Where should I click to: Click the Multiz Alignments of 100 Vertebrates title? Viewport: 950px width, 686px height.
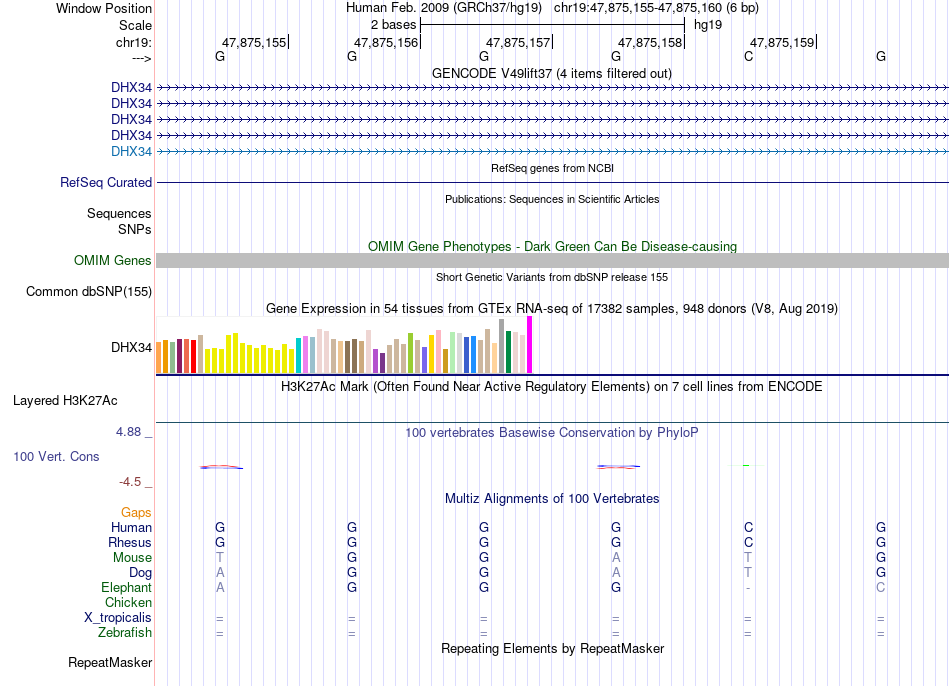click(x=552, y=499)
